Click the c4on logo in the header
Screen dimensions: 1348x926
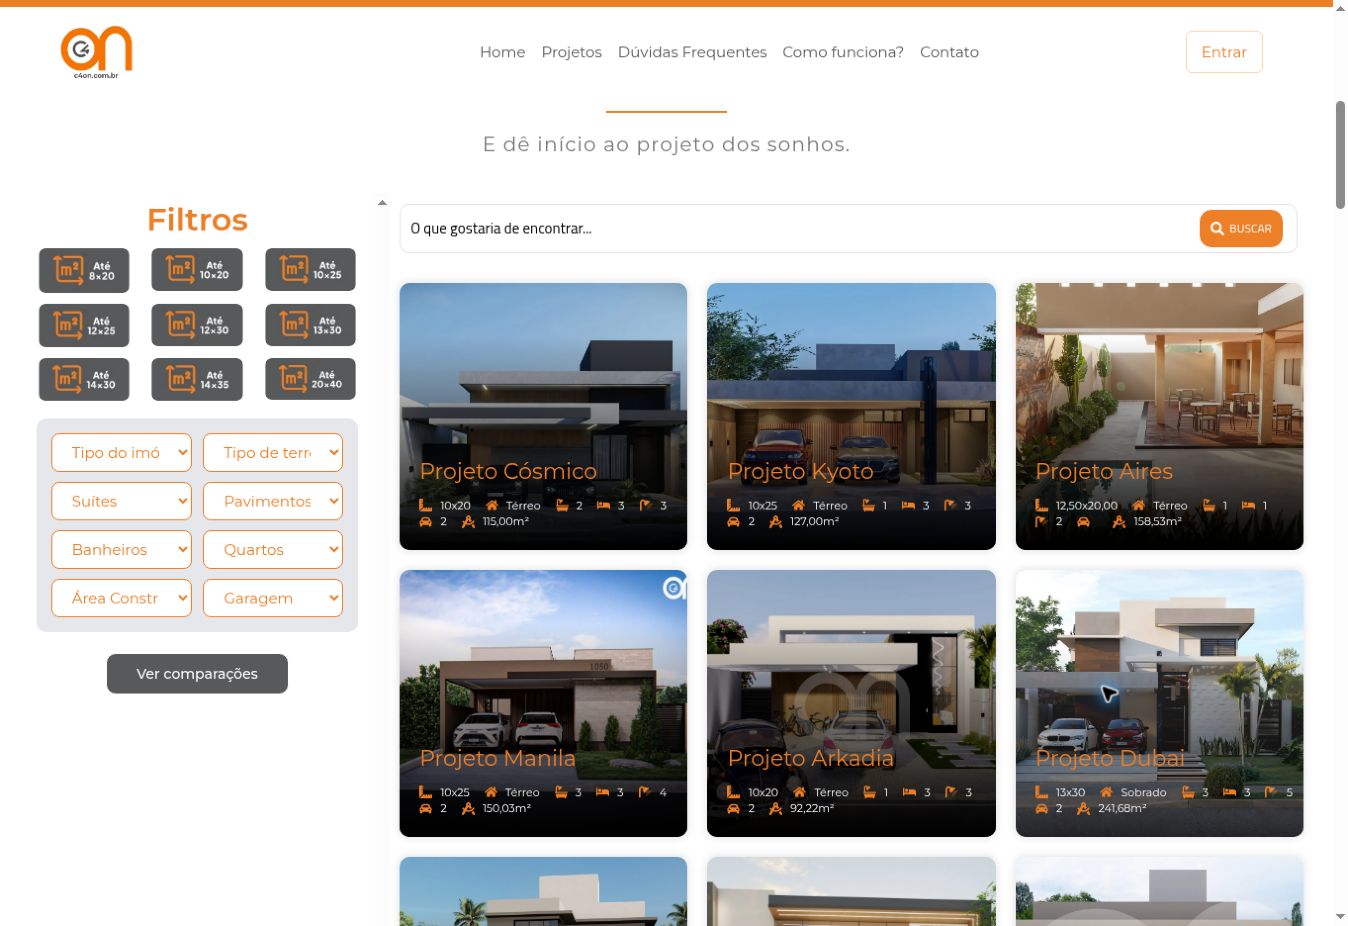coord(96,52)
